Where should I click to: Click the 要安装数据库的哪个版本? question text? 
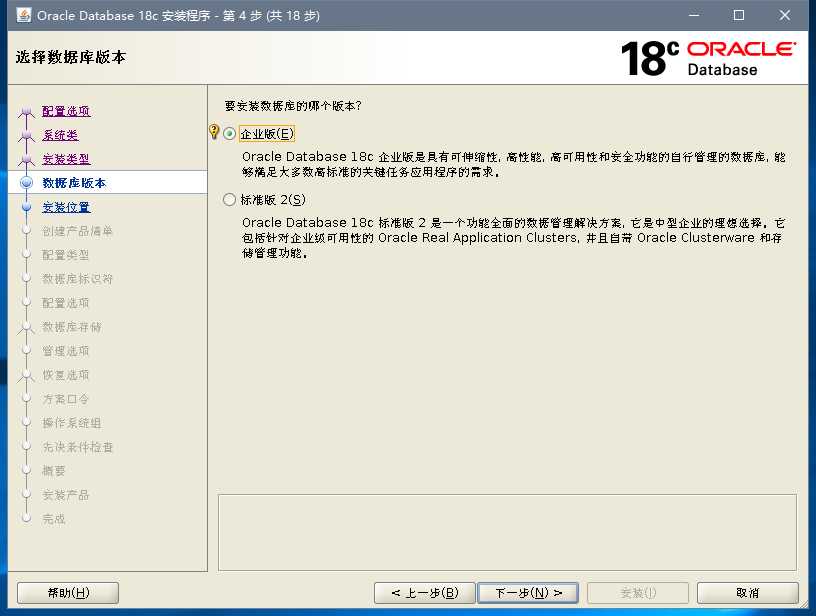[293, 106]
